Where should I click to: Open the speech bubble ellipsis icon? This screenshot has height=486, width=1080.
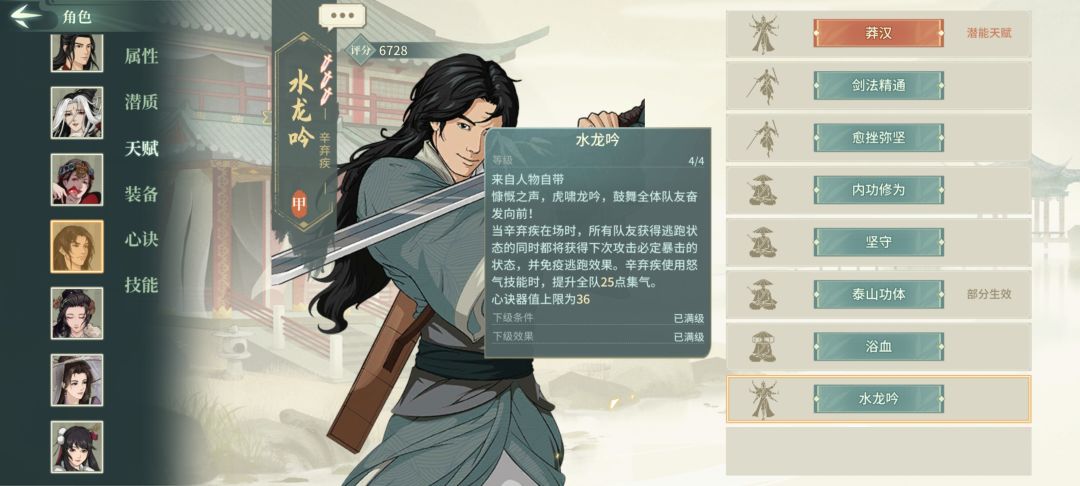[x=342, y=16]
